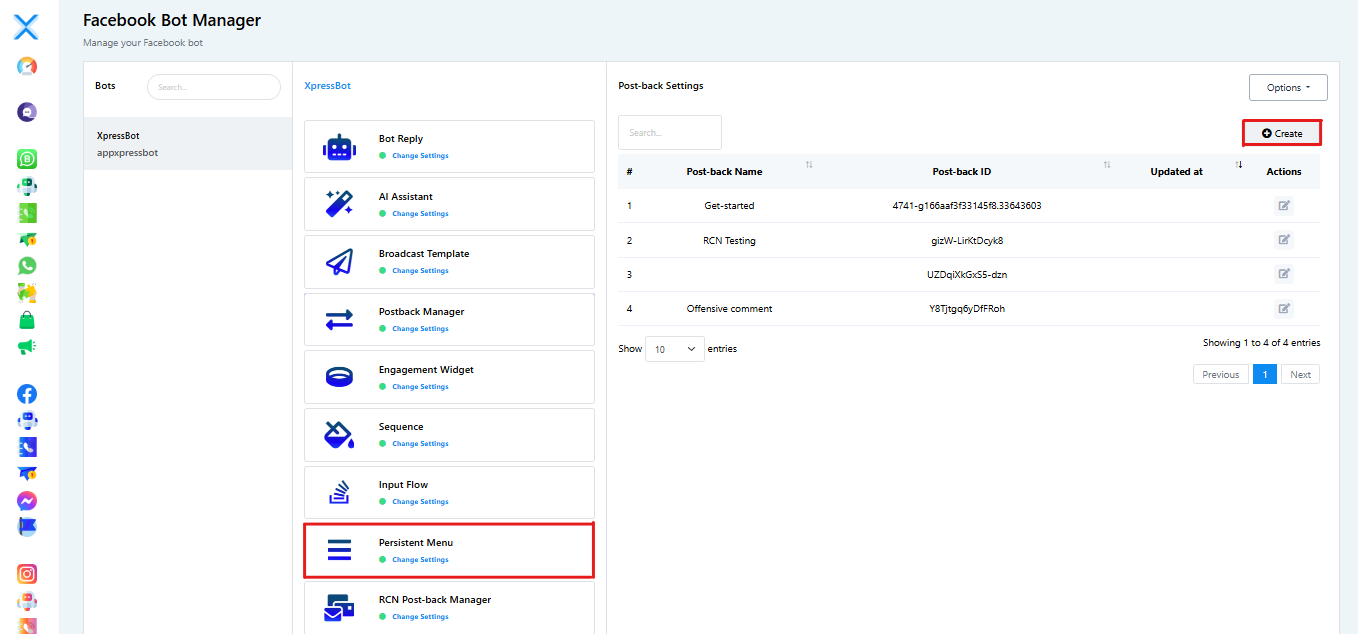The height and width of the screenshot is (634, 1358).
Task: Click the Bots search field
Action: click(213, 87)
